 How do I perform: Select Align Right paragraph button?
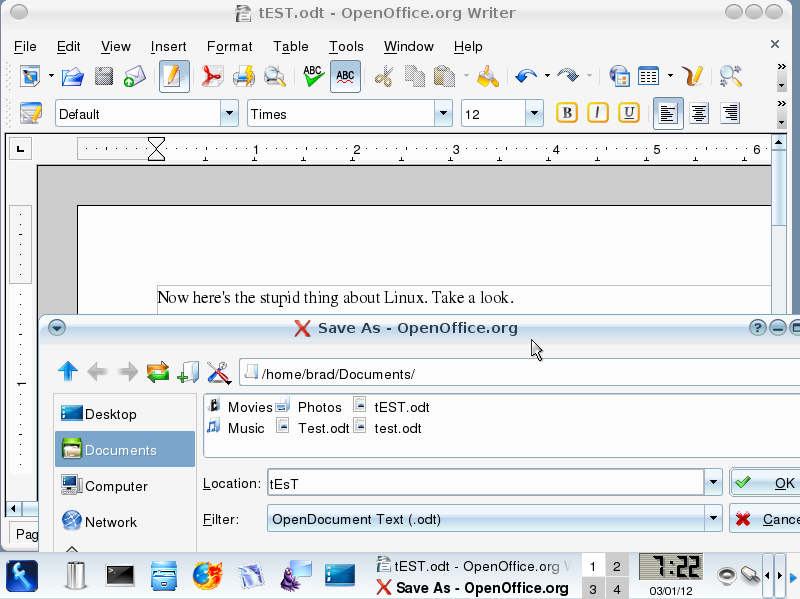[x=730, y=113]
